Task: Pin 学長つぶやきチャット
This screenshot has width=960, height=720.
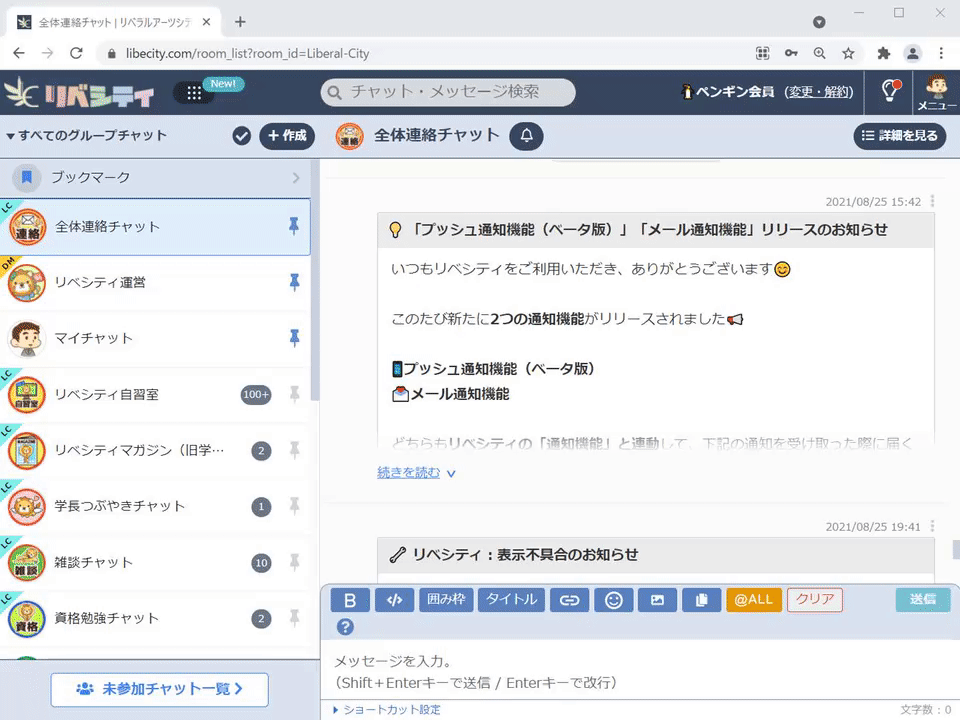Action: [294, 506]
